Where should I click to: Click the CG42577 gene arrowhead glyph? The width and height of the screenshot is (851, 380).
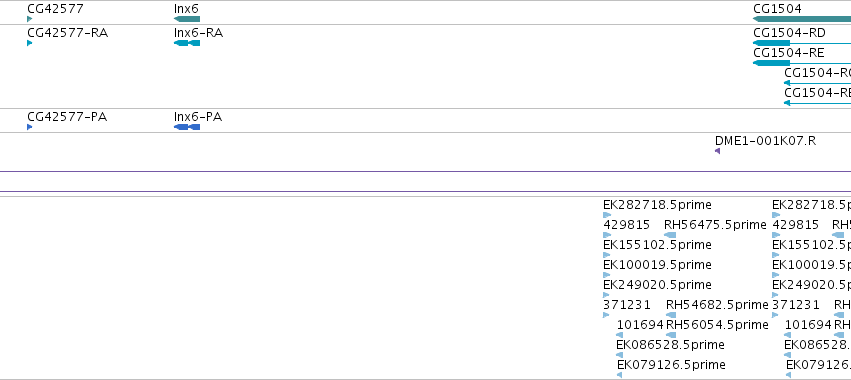[30, 19]
